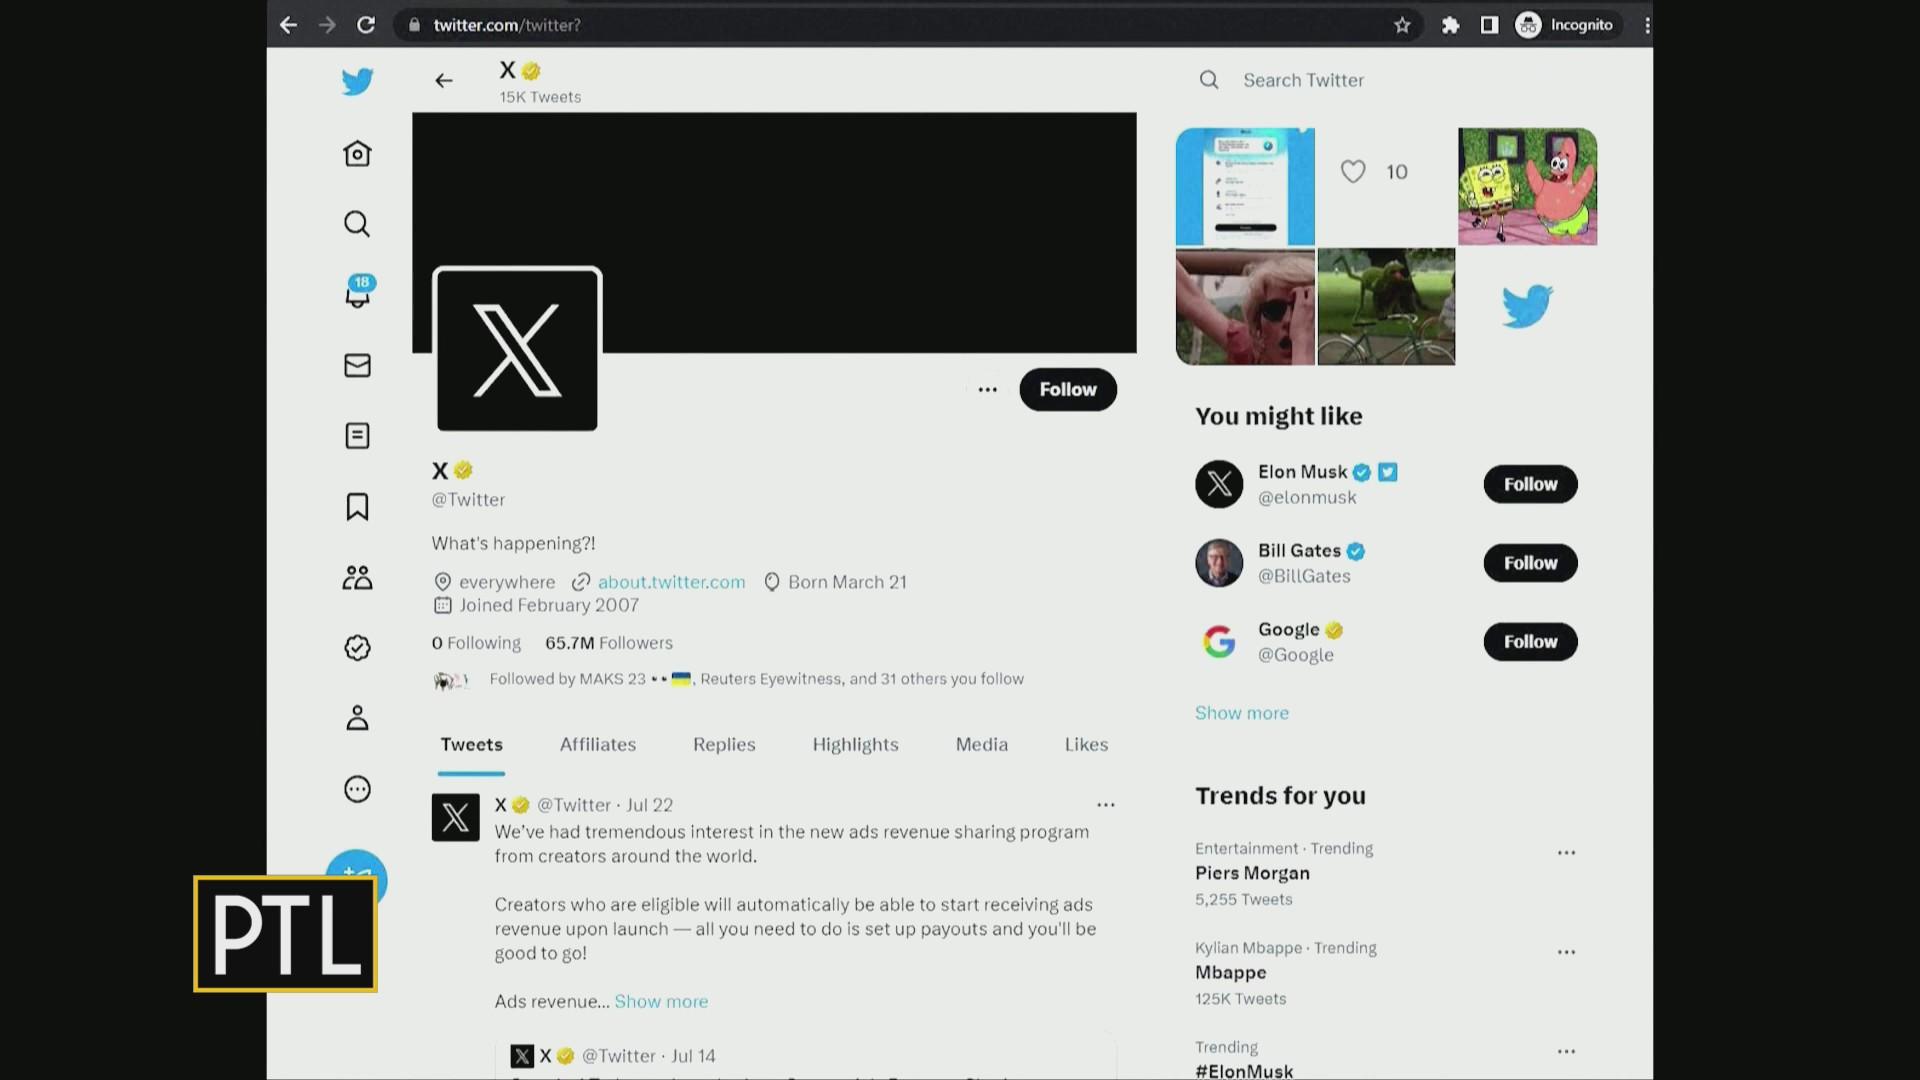Open the Verified badge icon in sidebar

click(357, 648)
